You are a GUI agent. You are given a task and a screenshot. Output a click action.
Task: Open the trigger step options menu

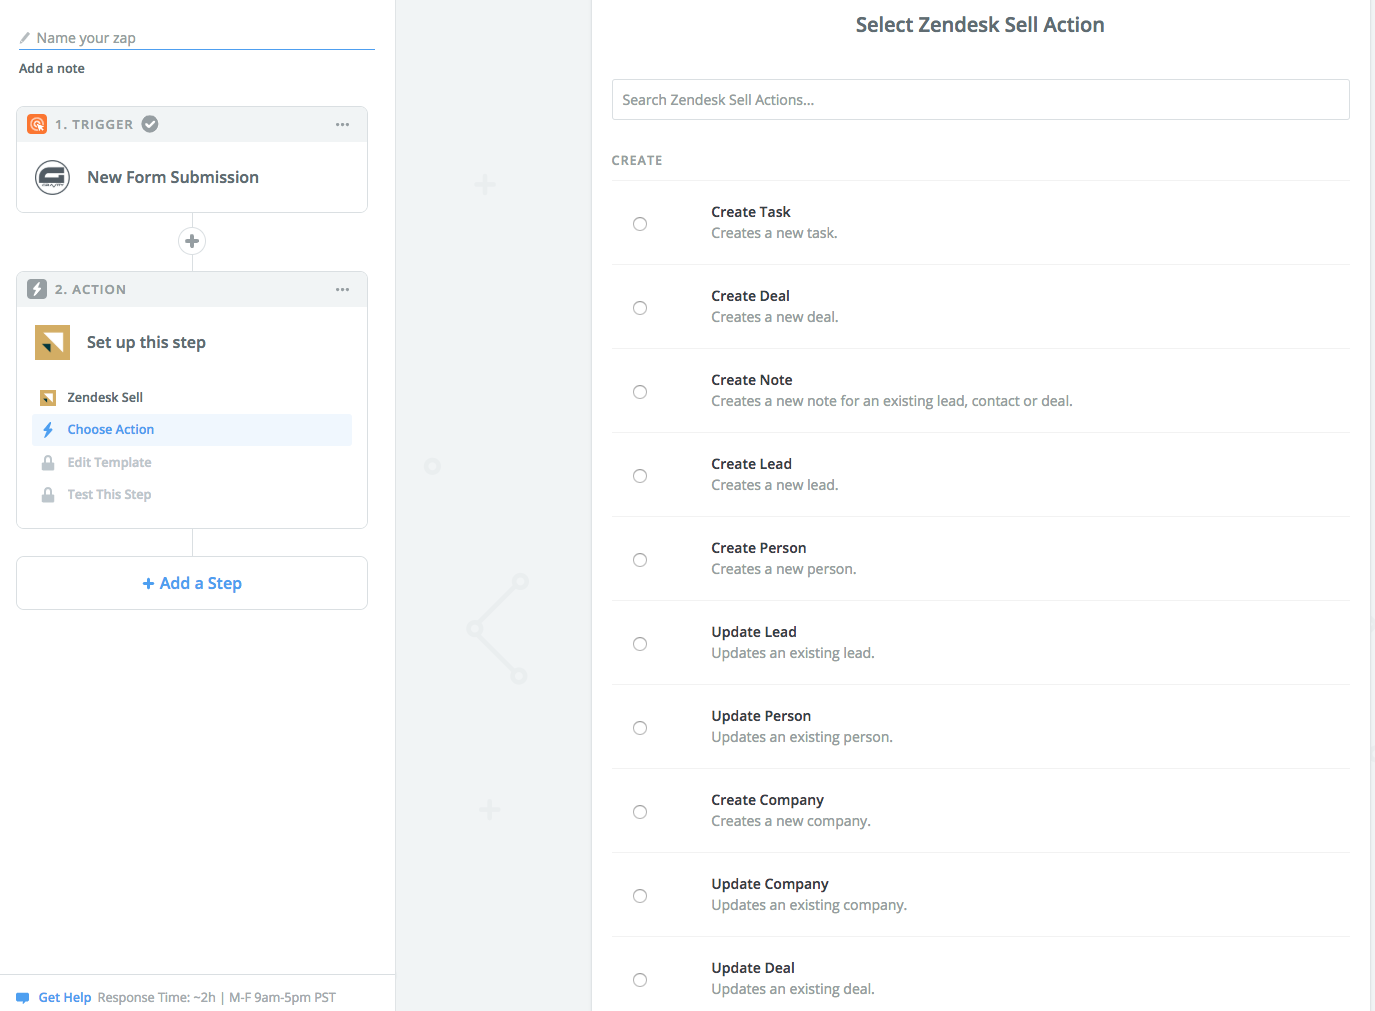coord(343,125)
